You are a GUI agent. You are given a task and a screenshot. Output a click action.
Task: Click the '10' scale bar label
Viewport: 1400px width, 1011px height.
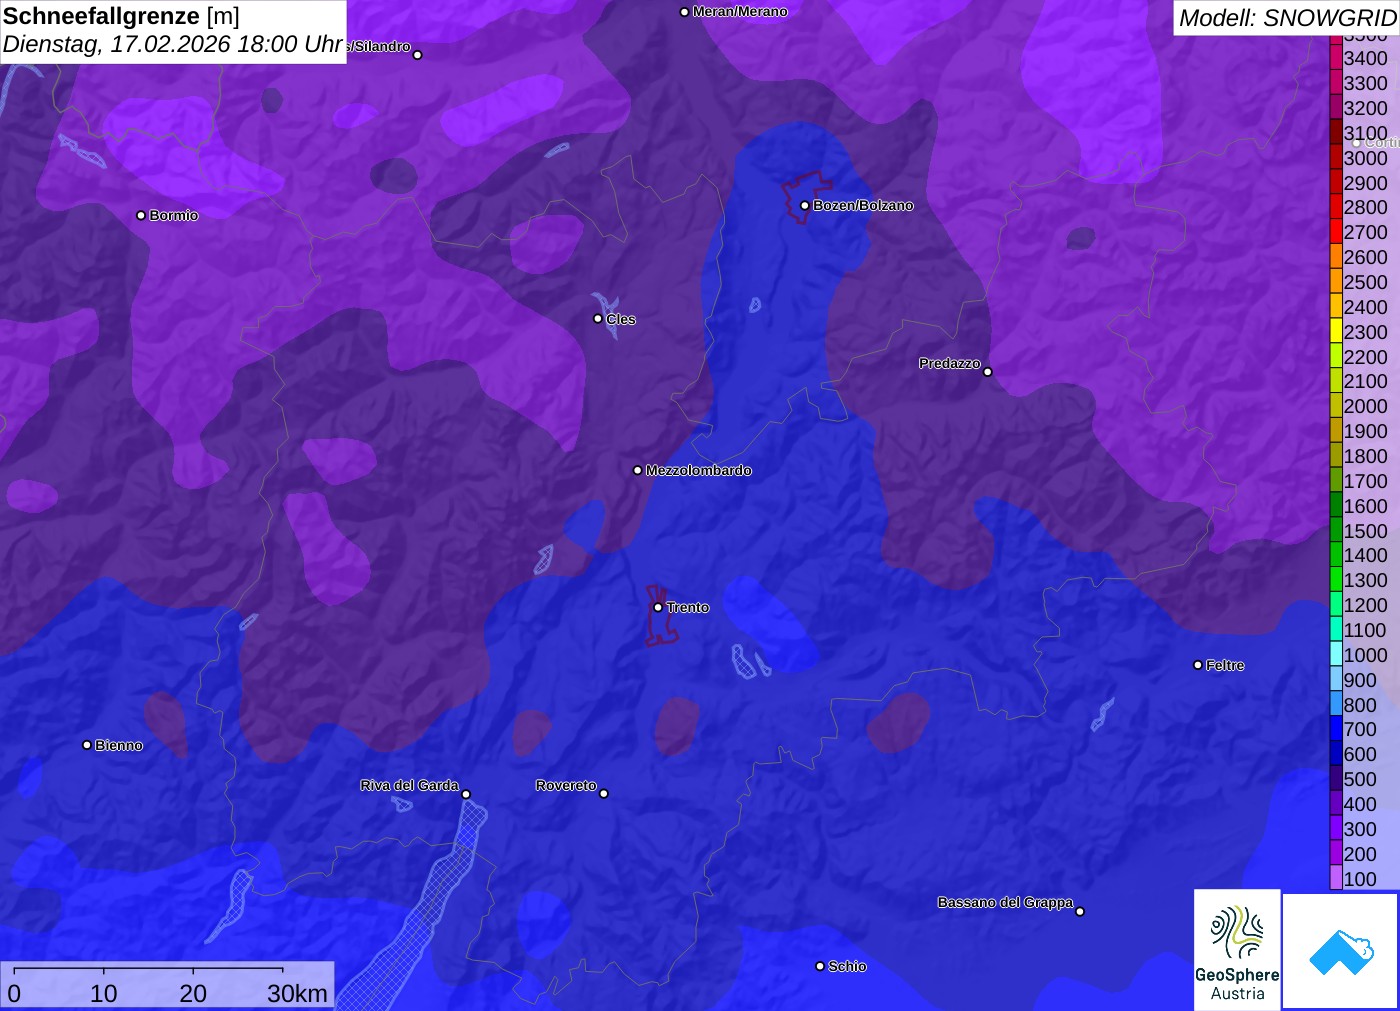tap(104, 993)
